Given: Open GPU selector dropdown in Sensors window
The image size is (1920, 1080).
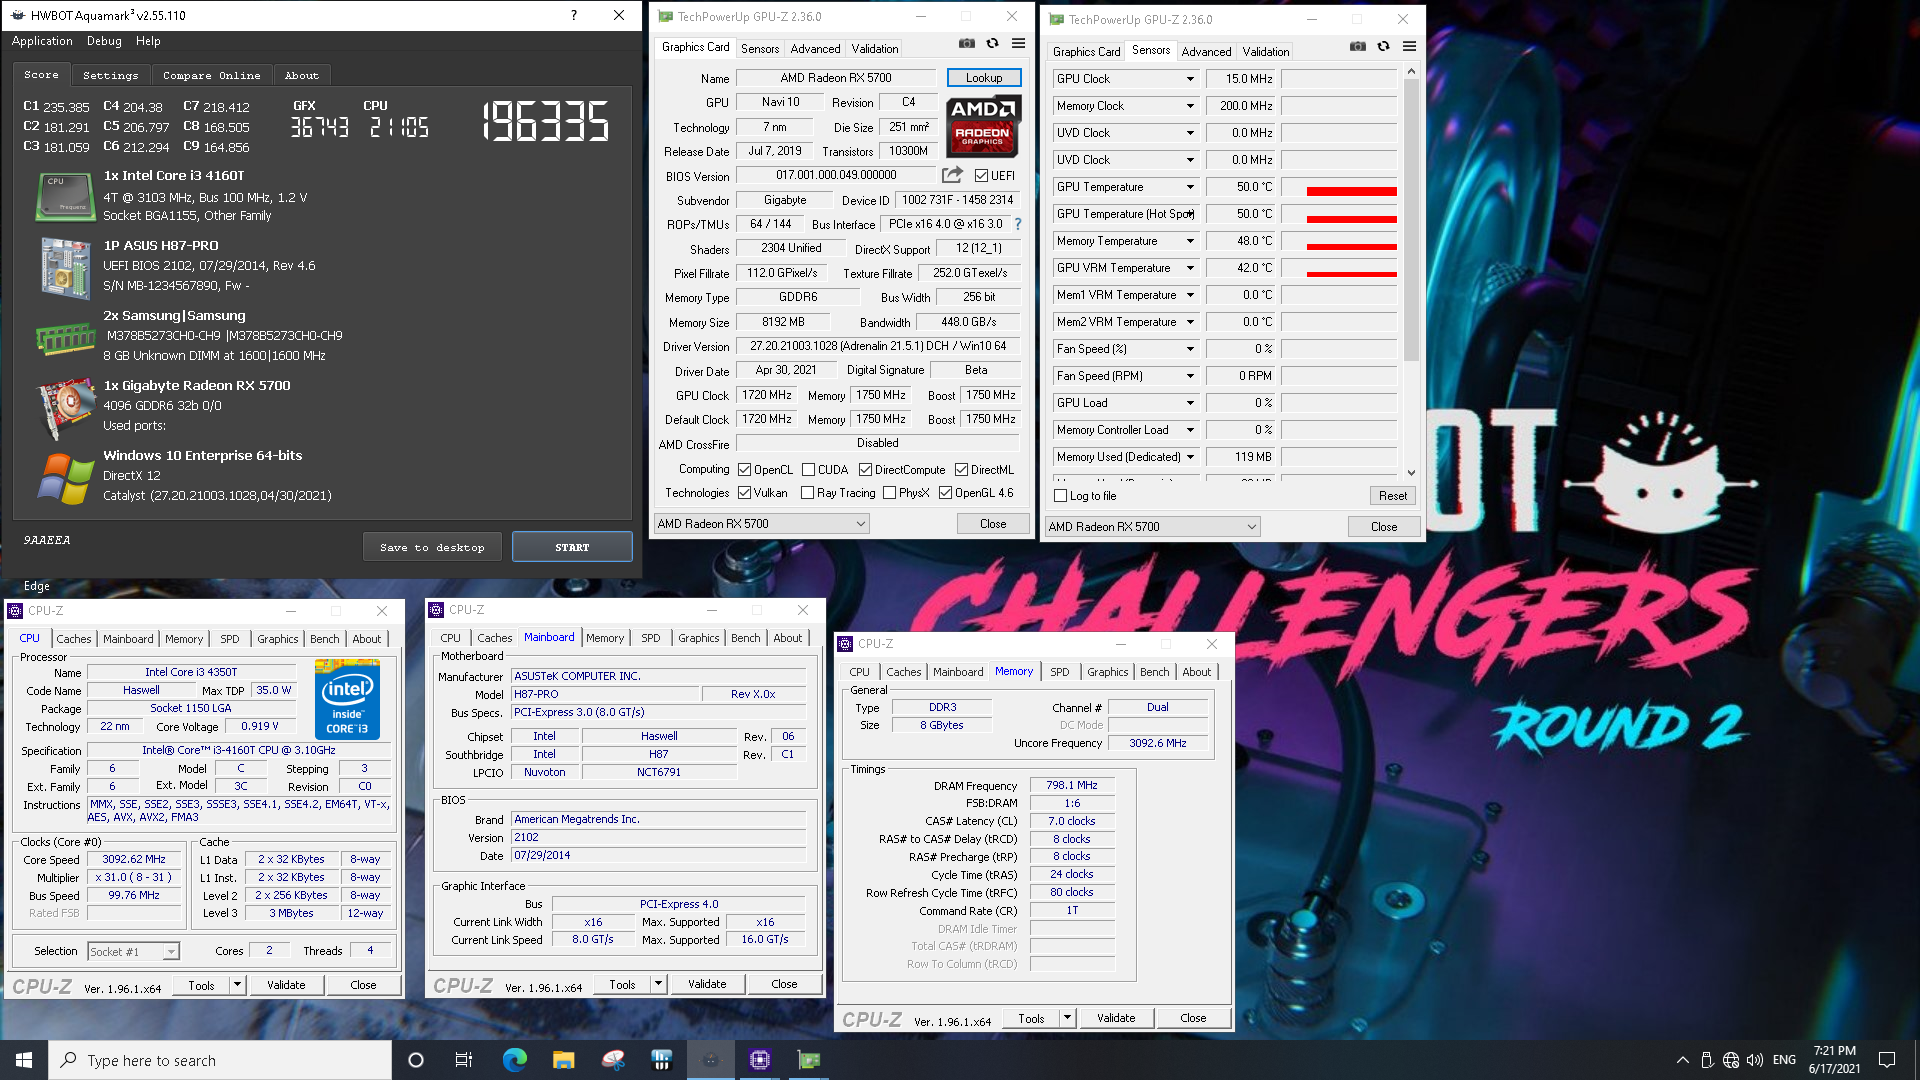Looking at the screenshot, I should tap(1152, 527).
